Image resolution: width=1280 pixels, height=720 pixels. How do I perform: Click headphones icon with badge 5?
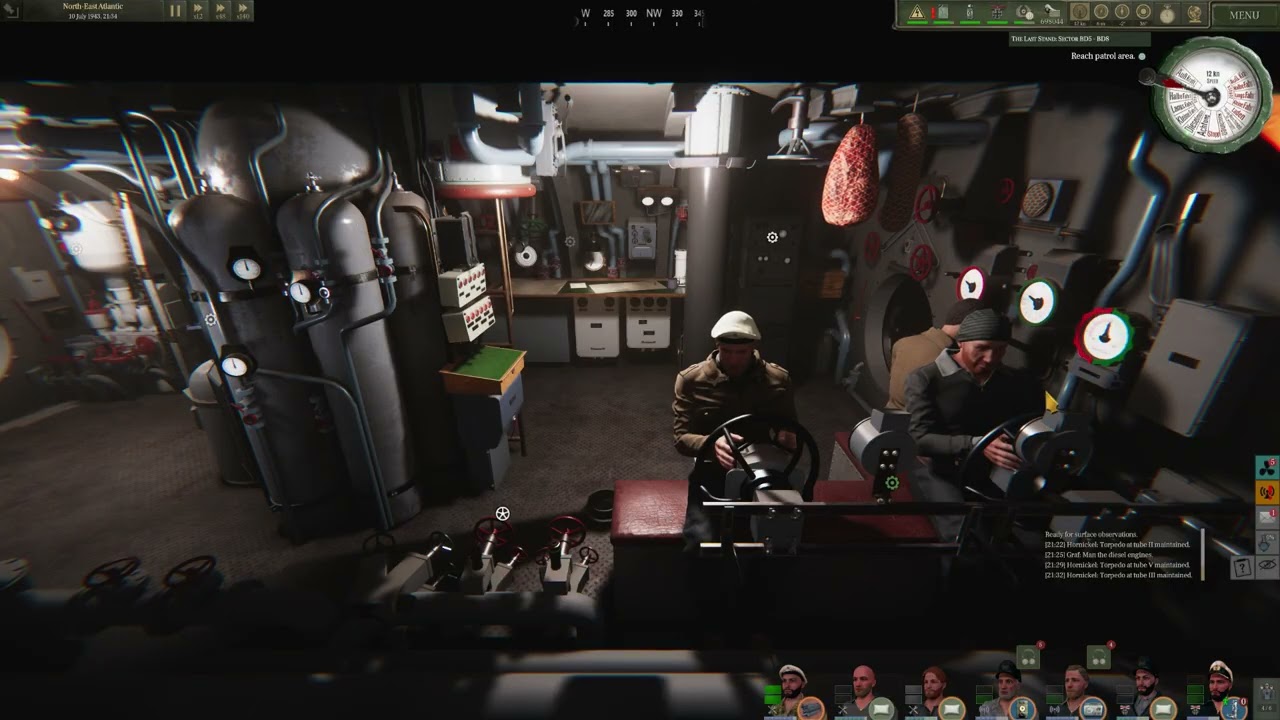1028,657
